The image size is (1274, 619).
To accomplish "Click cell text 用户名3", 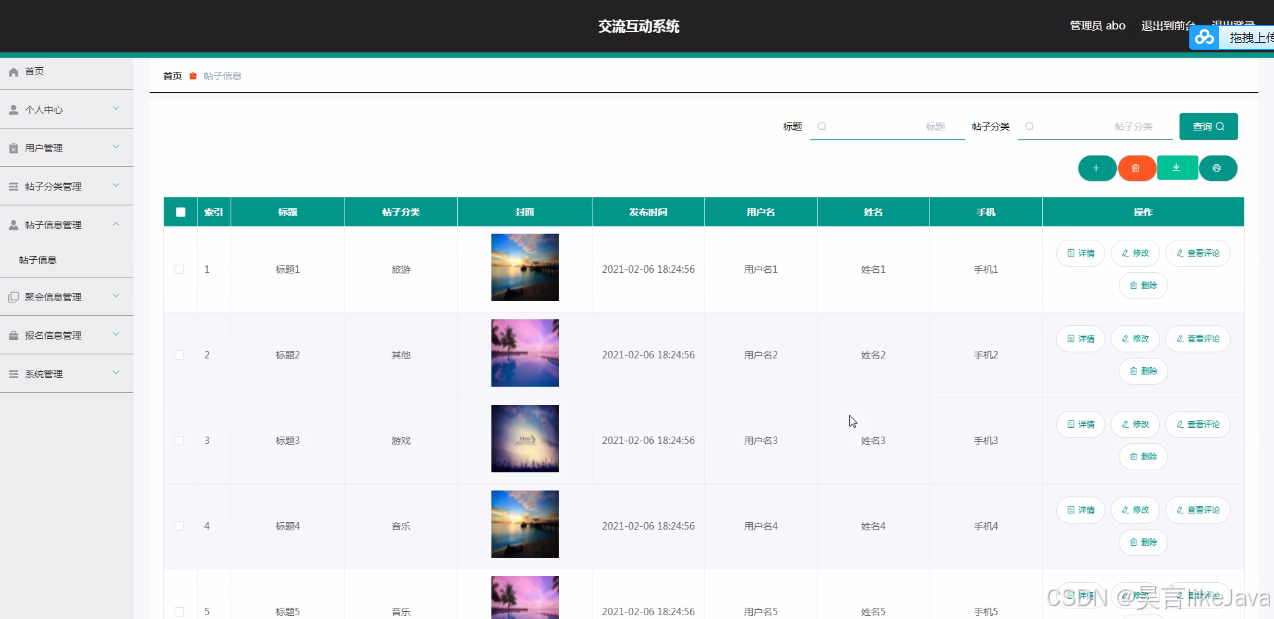I will click(761, 441).
